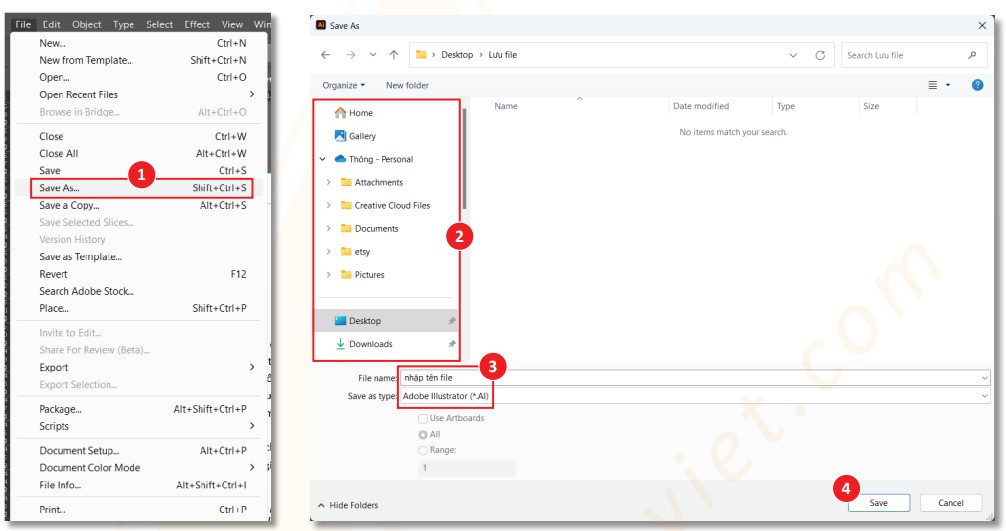Image resolution: width=1006 pixels, height=531 pixels.
Task: Sort by Size column header
Action: pyautogui.click(x=871, y=106)
